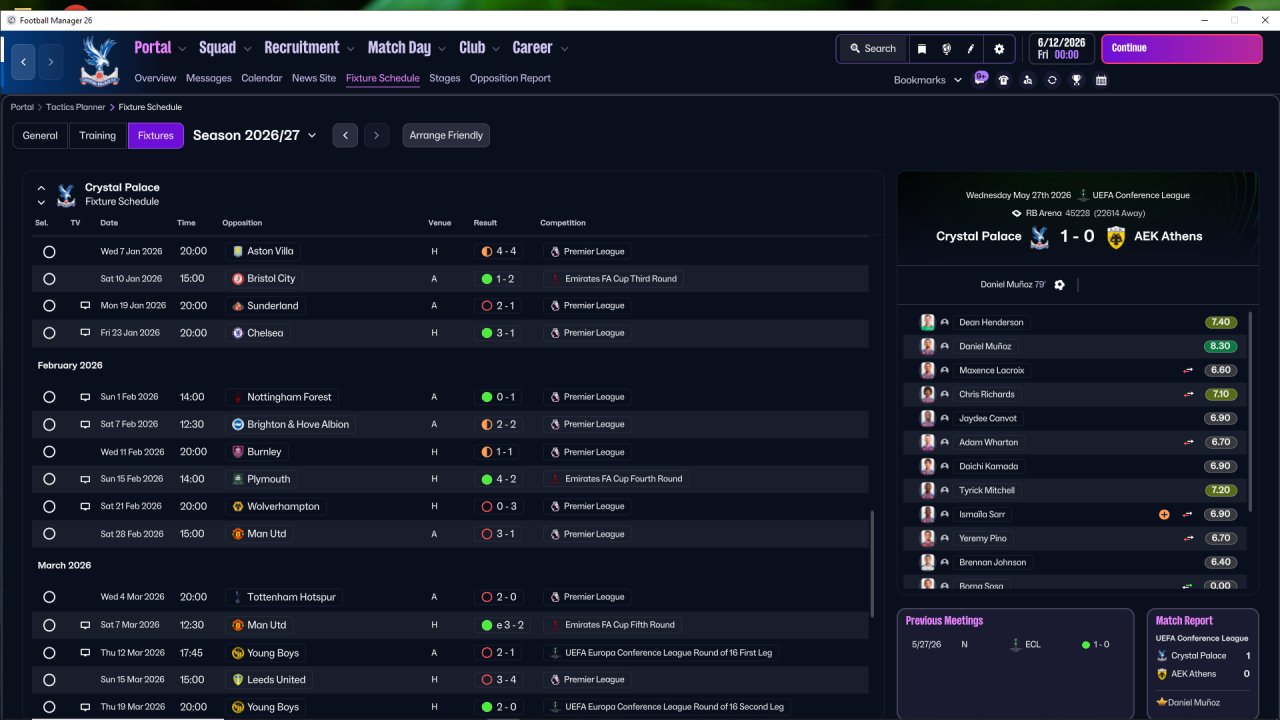Click the Tactics Planner breadcrumb link
The height and width of the screenshot is (720, 1280).
(x=76, y=107)
